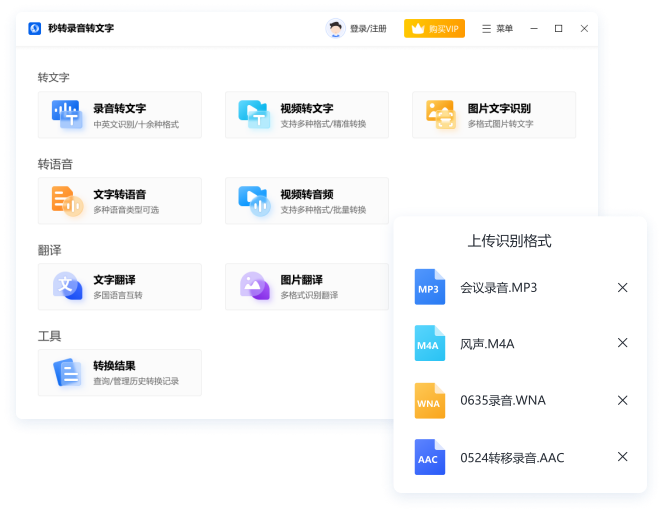Viewport: 663px width, 513px height.
Task: Click the 查询/管理历史转换记录 description
Action: pyautogui.click(x=136, y=381)
